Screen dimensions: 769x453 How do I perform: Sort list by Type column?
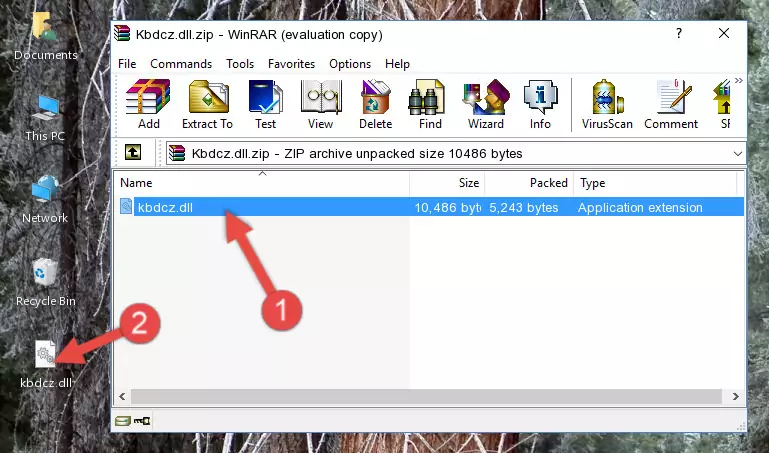point(655,183)
